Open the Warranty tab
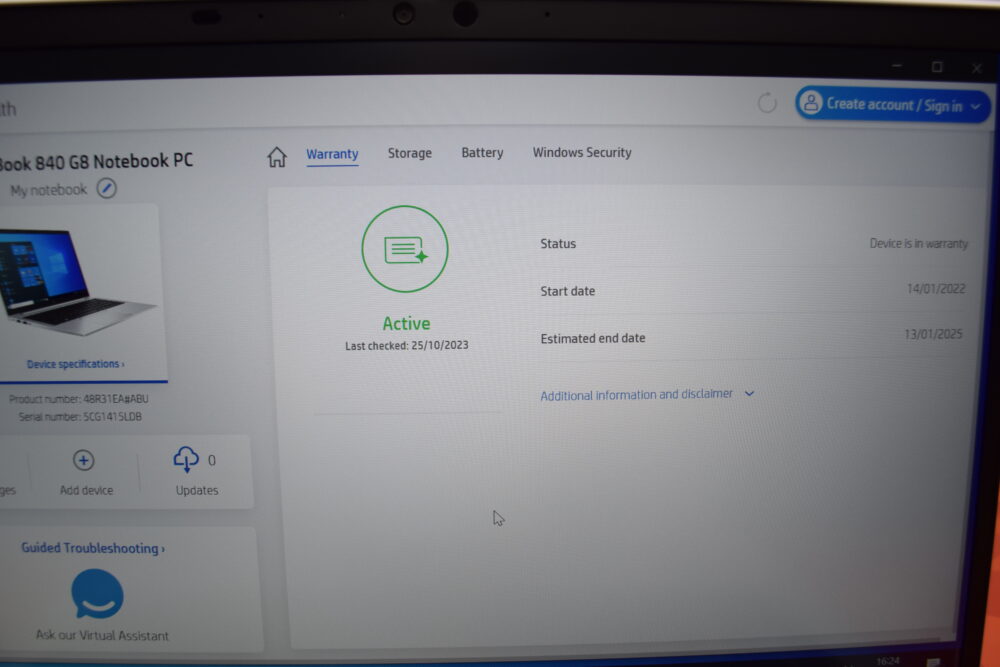The width and height of the screenshot is (1000, 667). (x=332, y=154)
